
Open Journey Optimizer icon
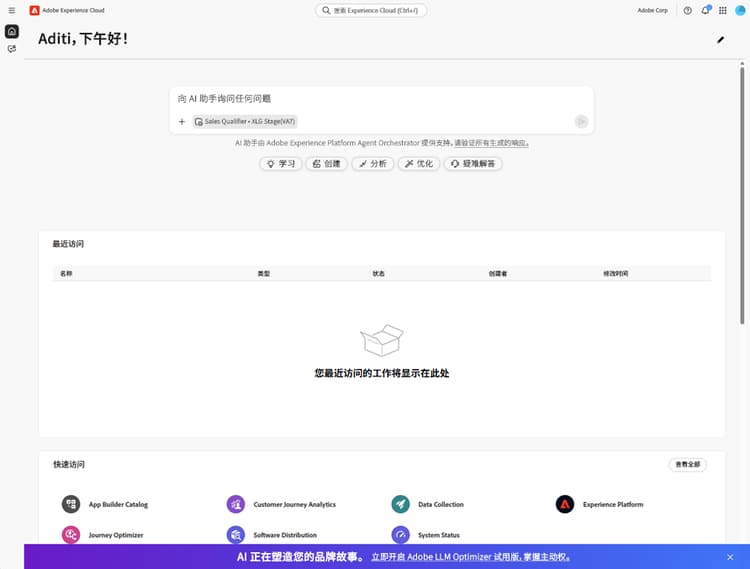[71, 535]
